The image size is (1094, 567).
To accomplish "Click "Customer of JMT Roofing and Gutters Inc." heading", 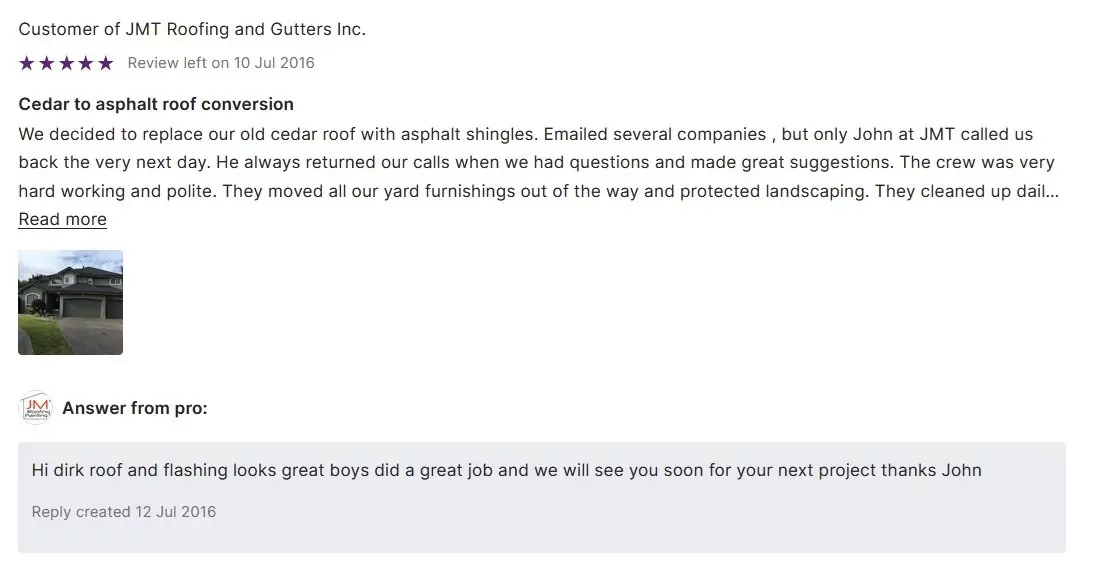I will coord(192,29).
